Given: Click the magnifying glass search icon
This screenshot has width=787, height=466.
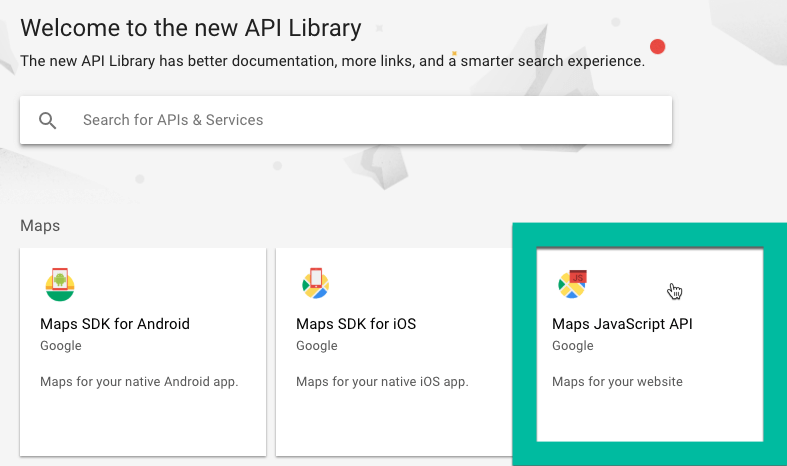Looking at the screenshot, I should (x=48, y=121).
